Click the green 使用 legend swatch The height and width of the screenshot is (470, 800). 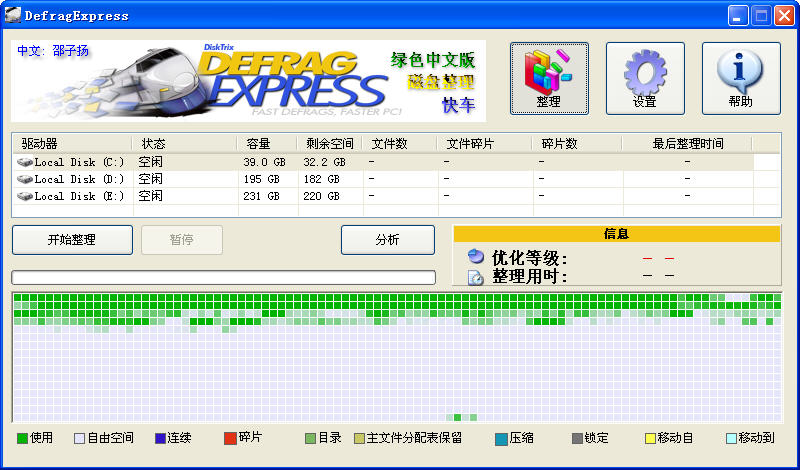tap(22, 438)
